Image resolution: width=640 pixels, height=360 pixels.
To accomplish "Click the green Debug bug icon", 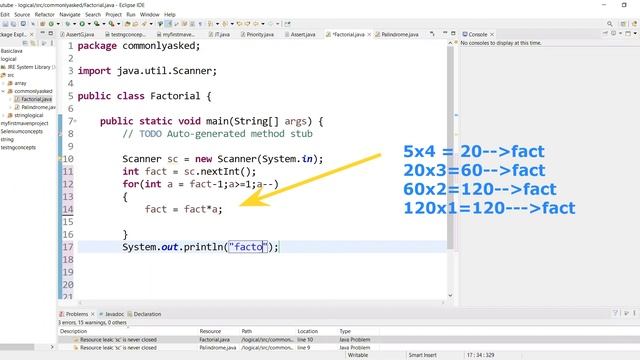I will (68, 24).
